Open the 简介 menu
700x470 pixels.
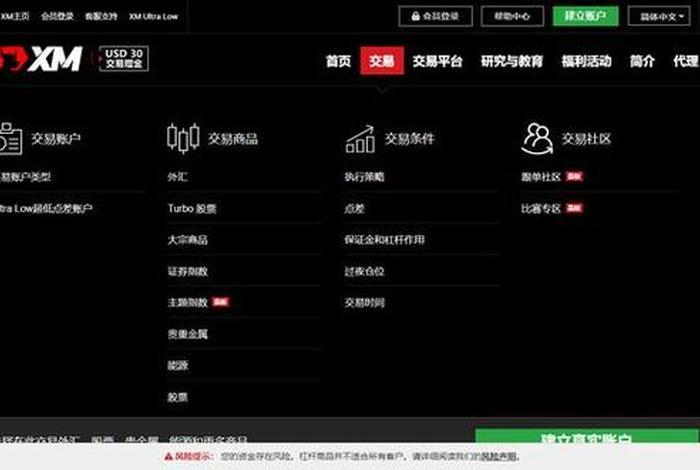(642, 61)
